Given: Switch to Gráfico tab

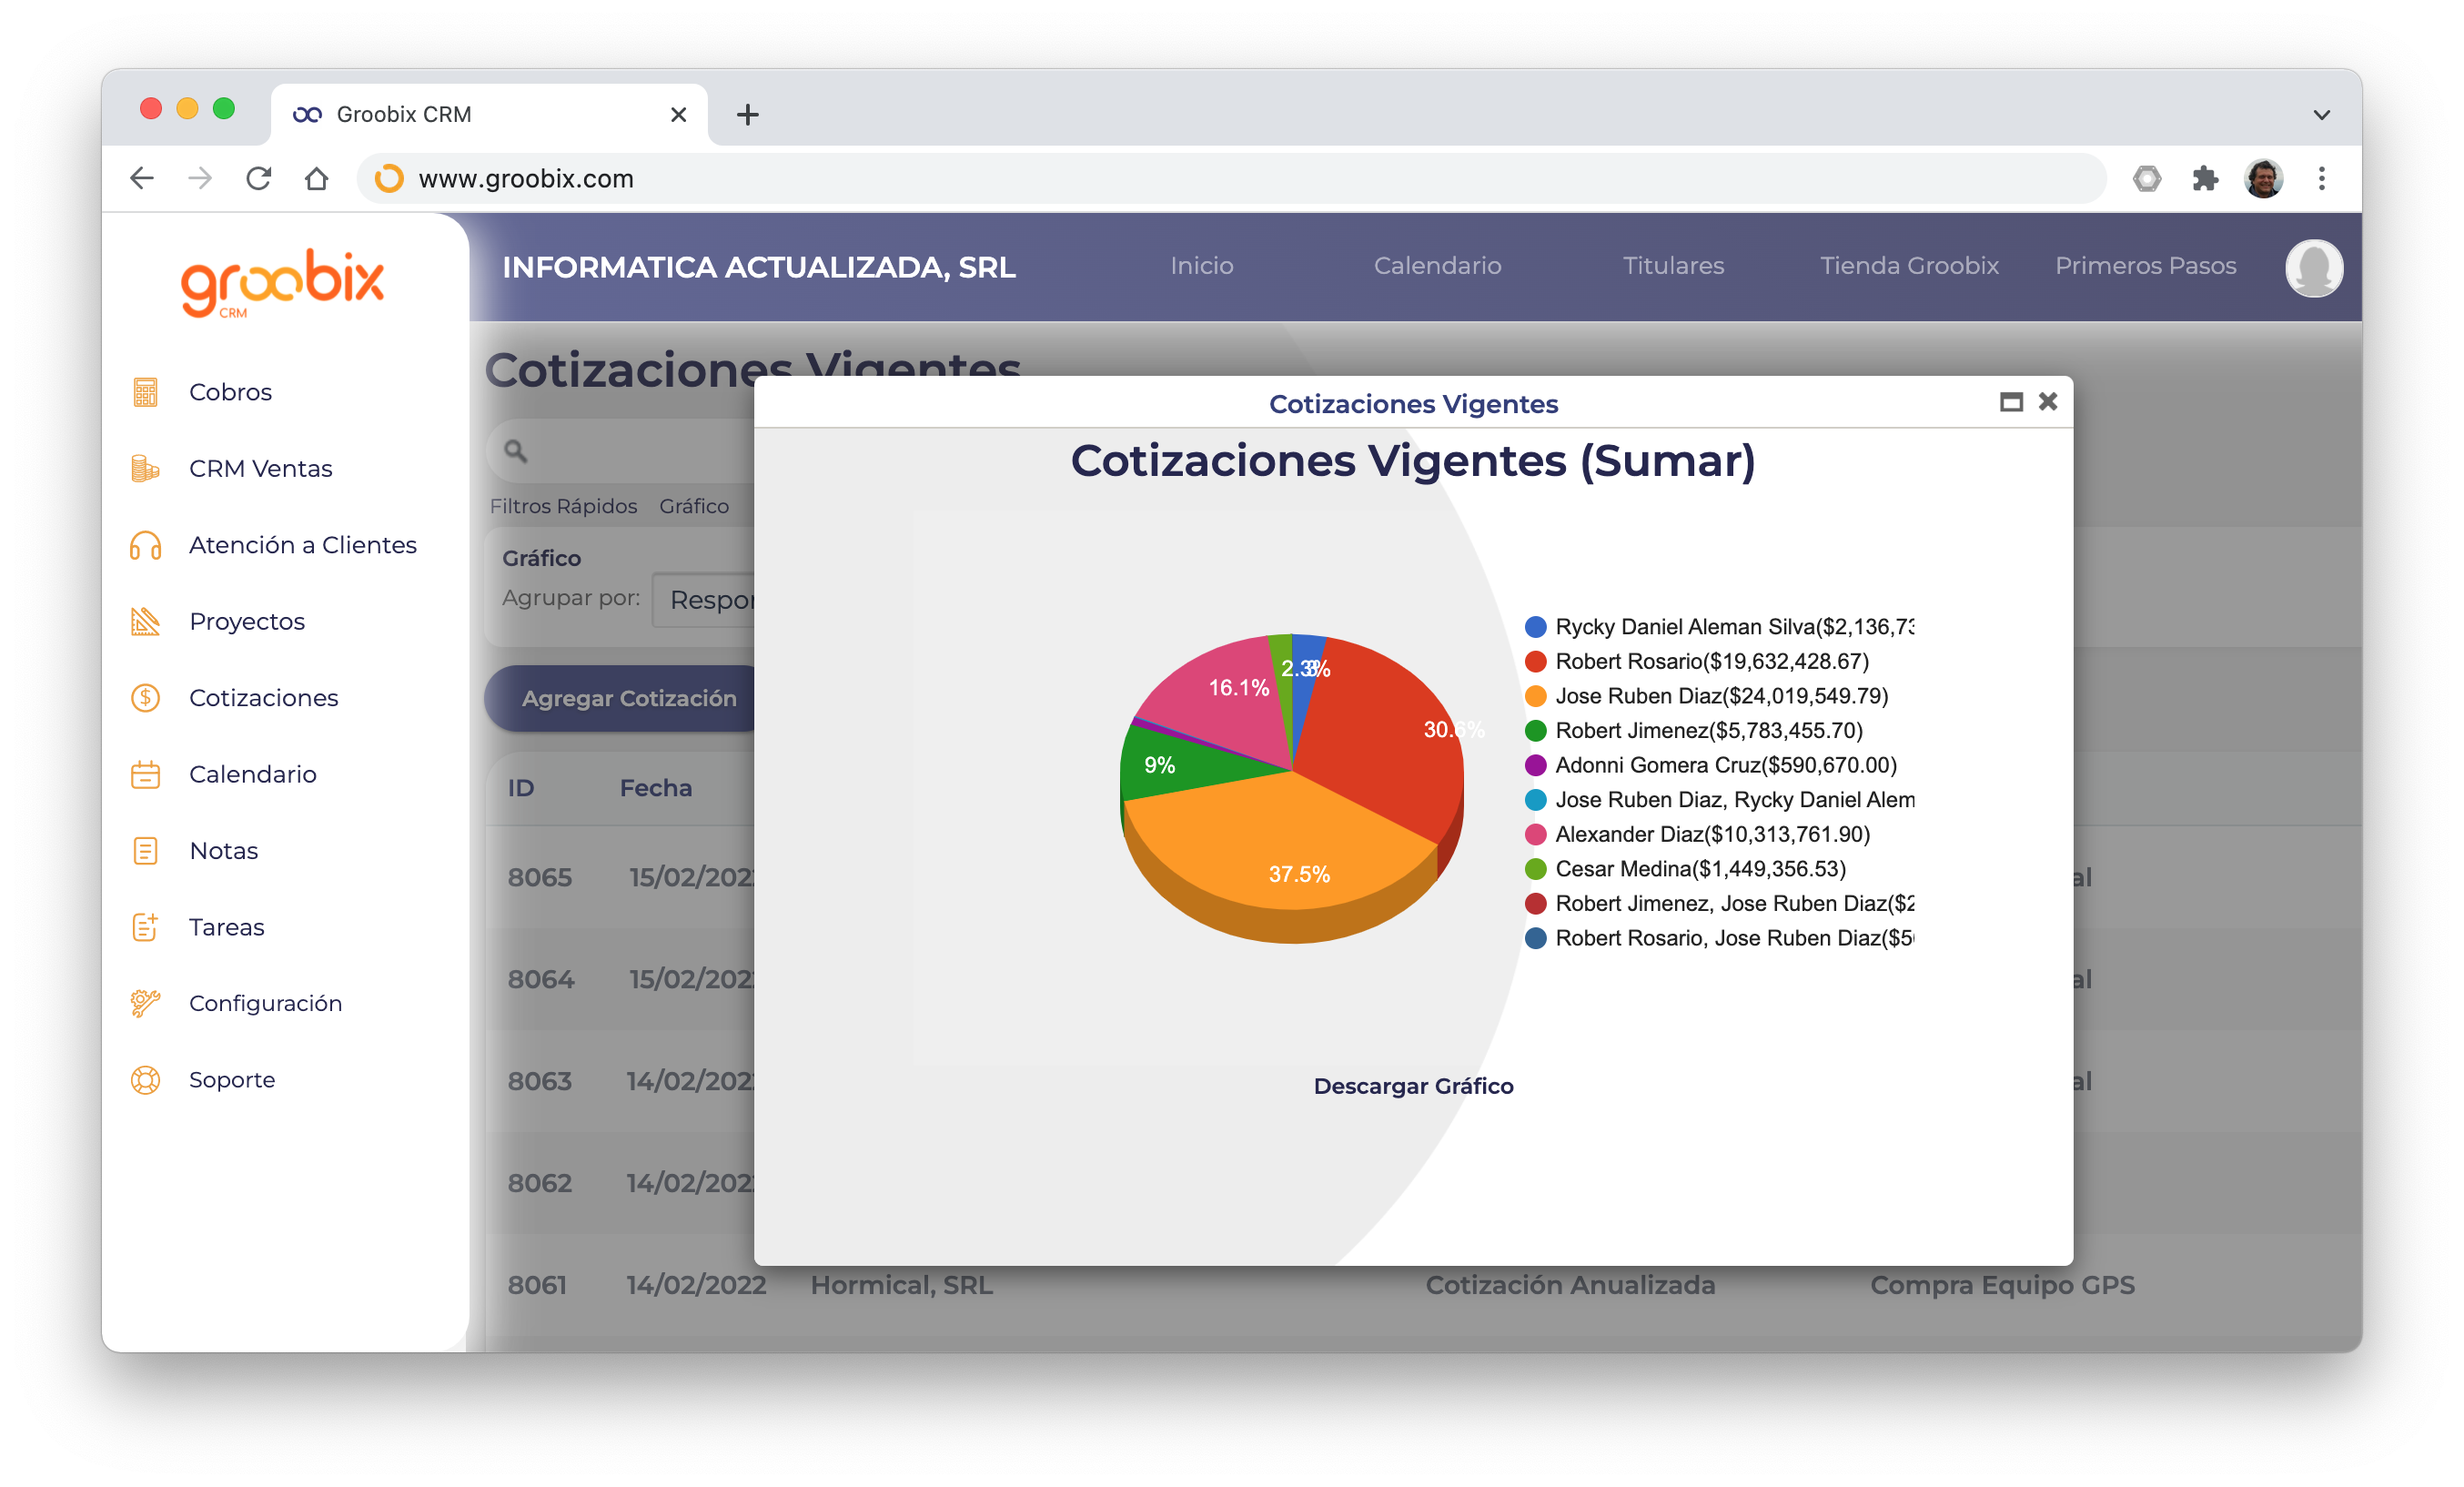Looking at the screenshot, I should point(694,506).
